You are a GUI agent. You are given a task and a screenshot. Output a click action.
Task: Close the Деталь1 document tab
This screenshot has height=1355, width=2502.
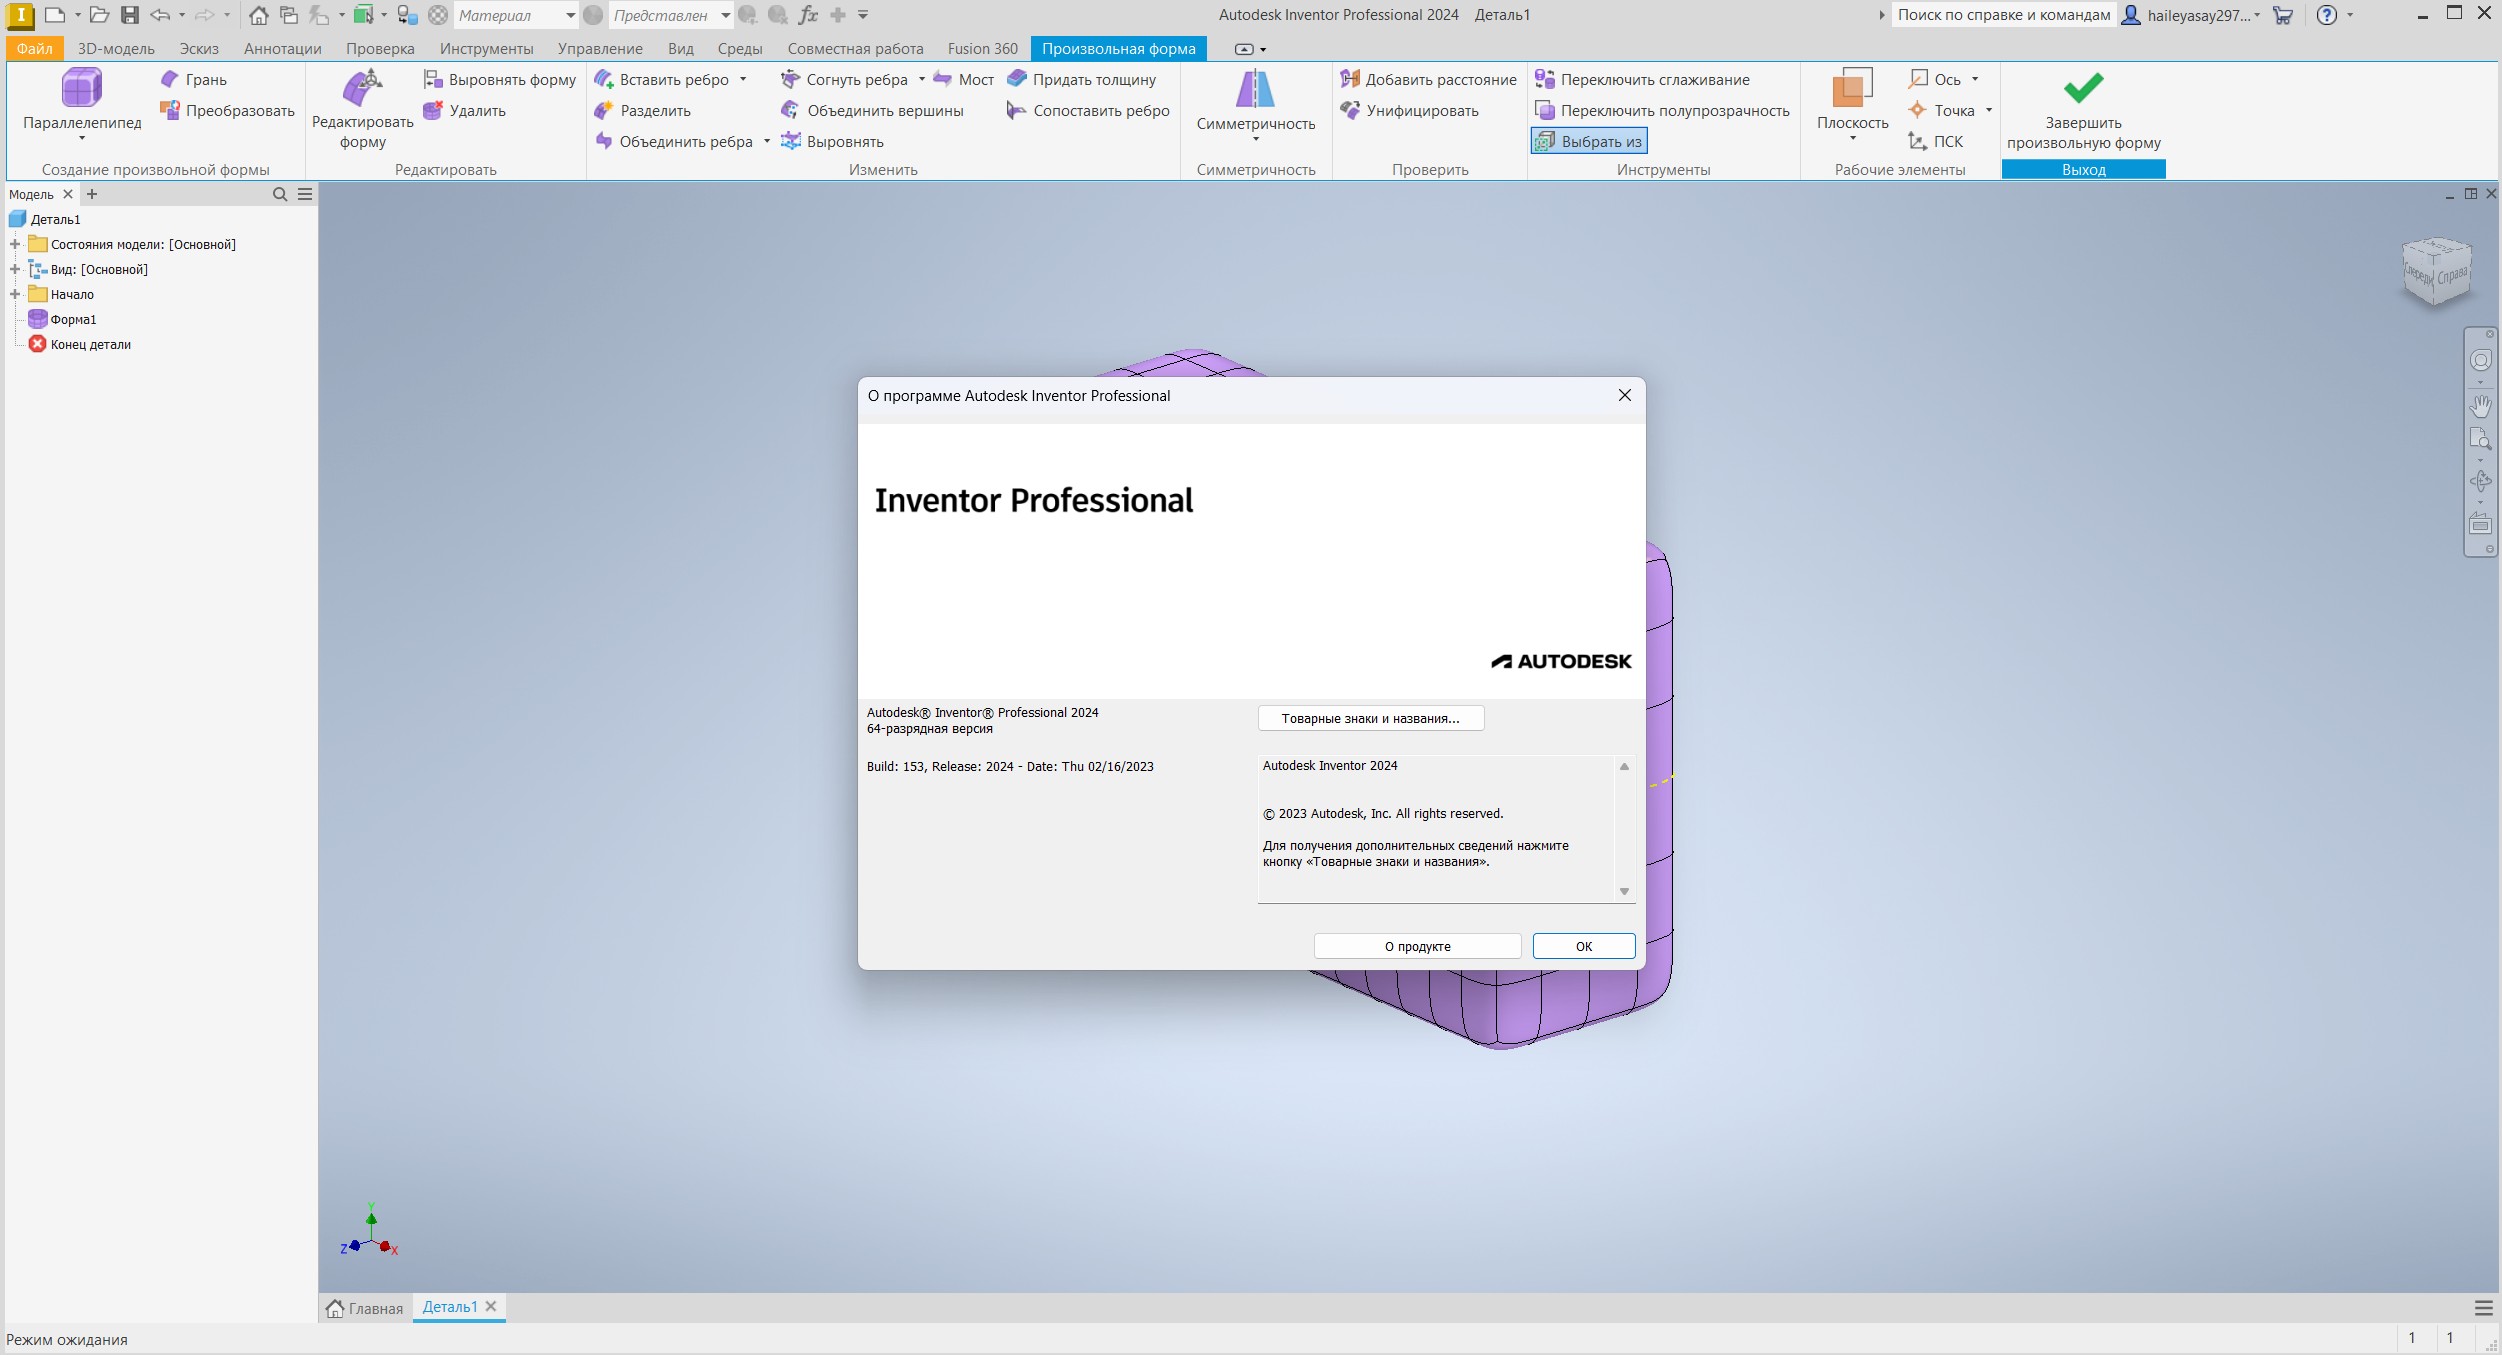491,1306
